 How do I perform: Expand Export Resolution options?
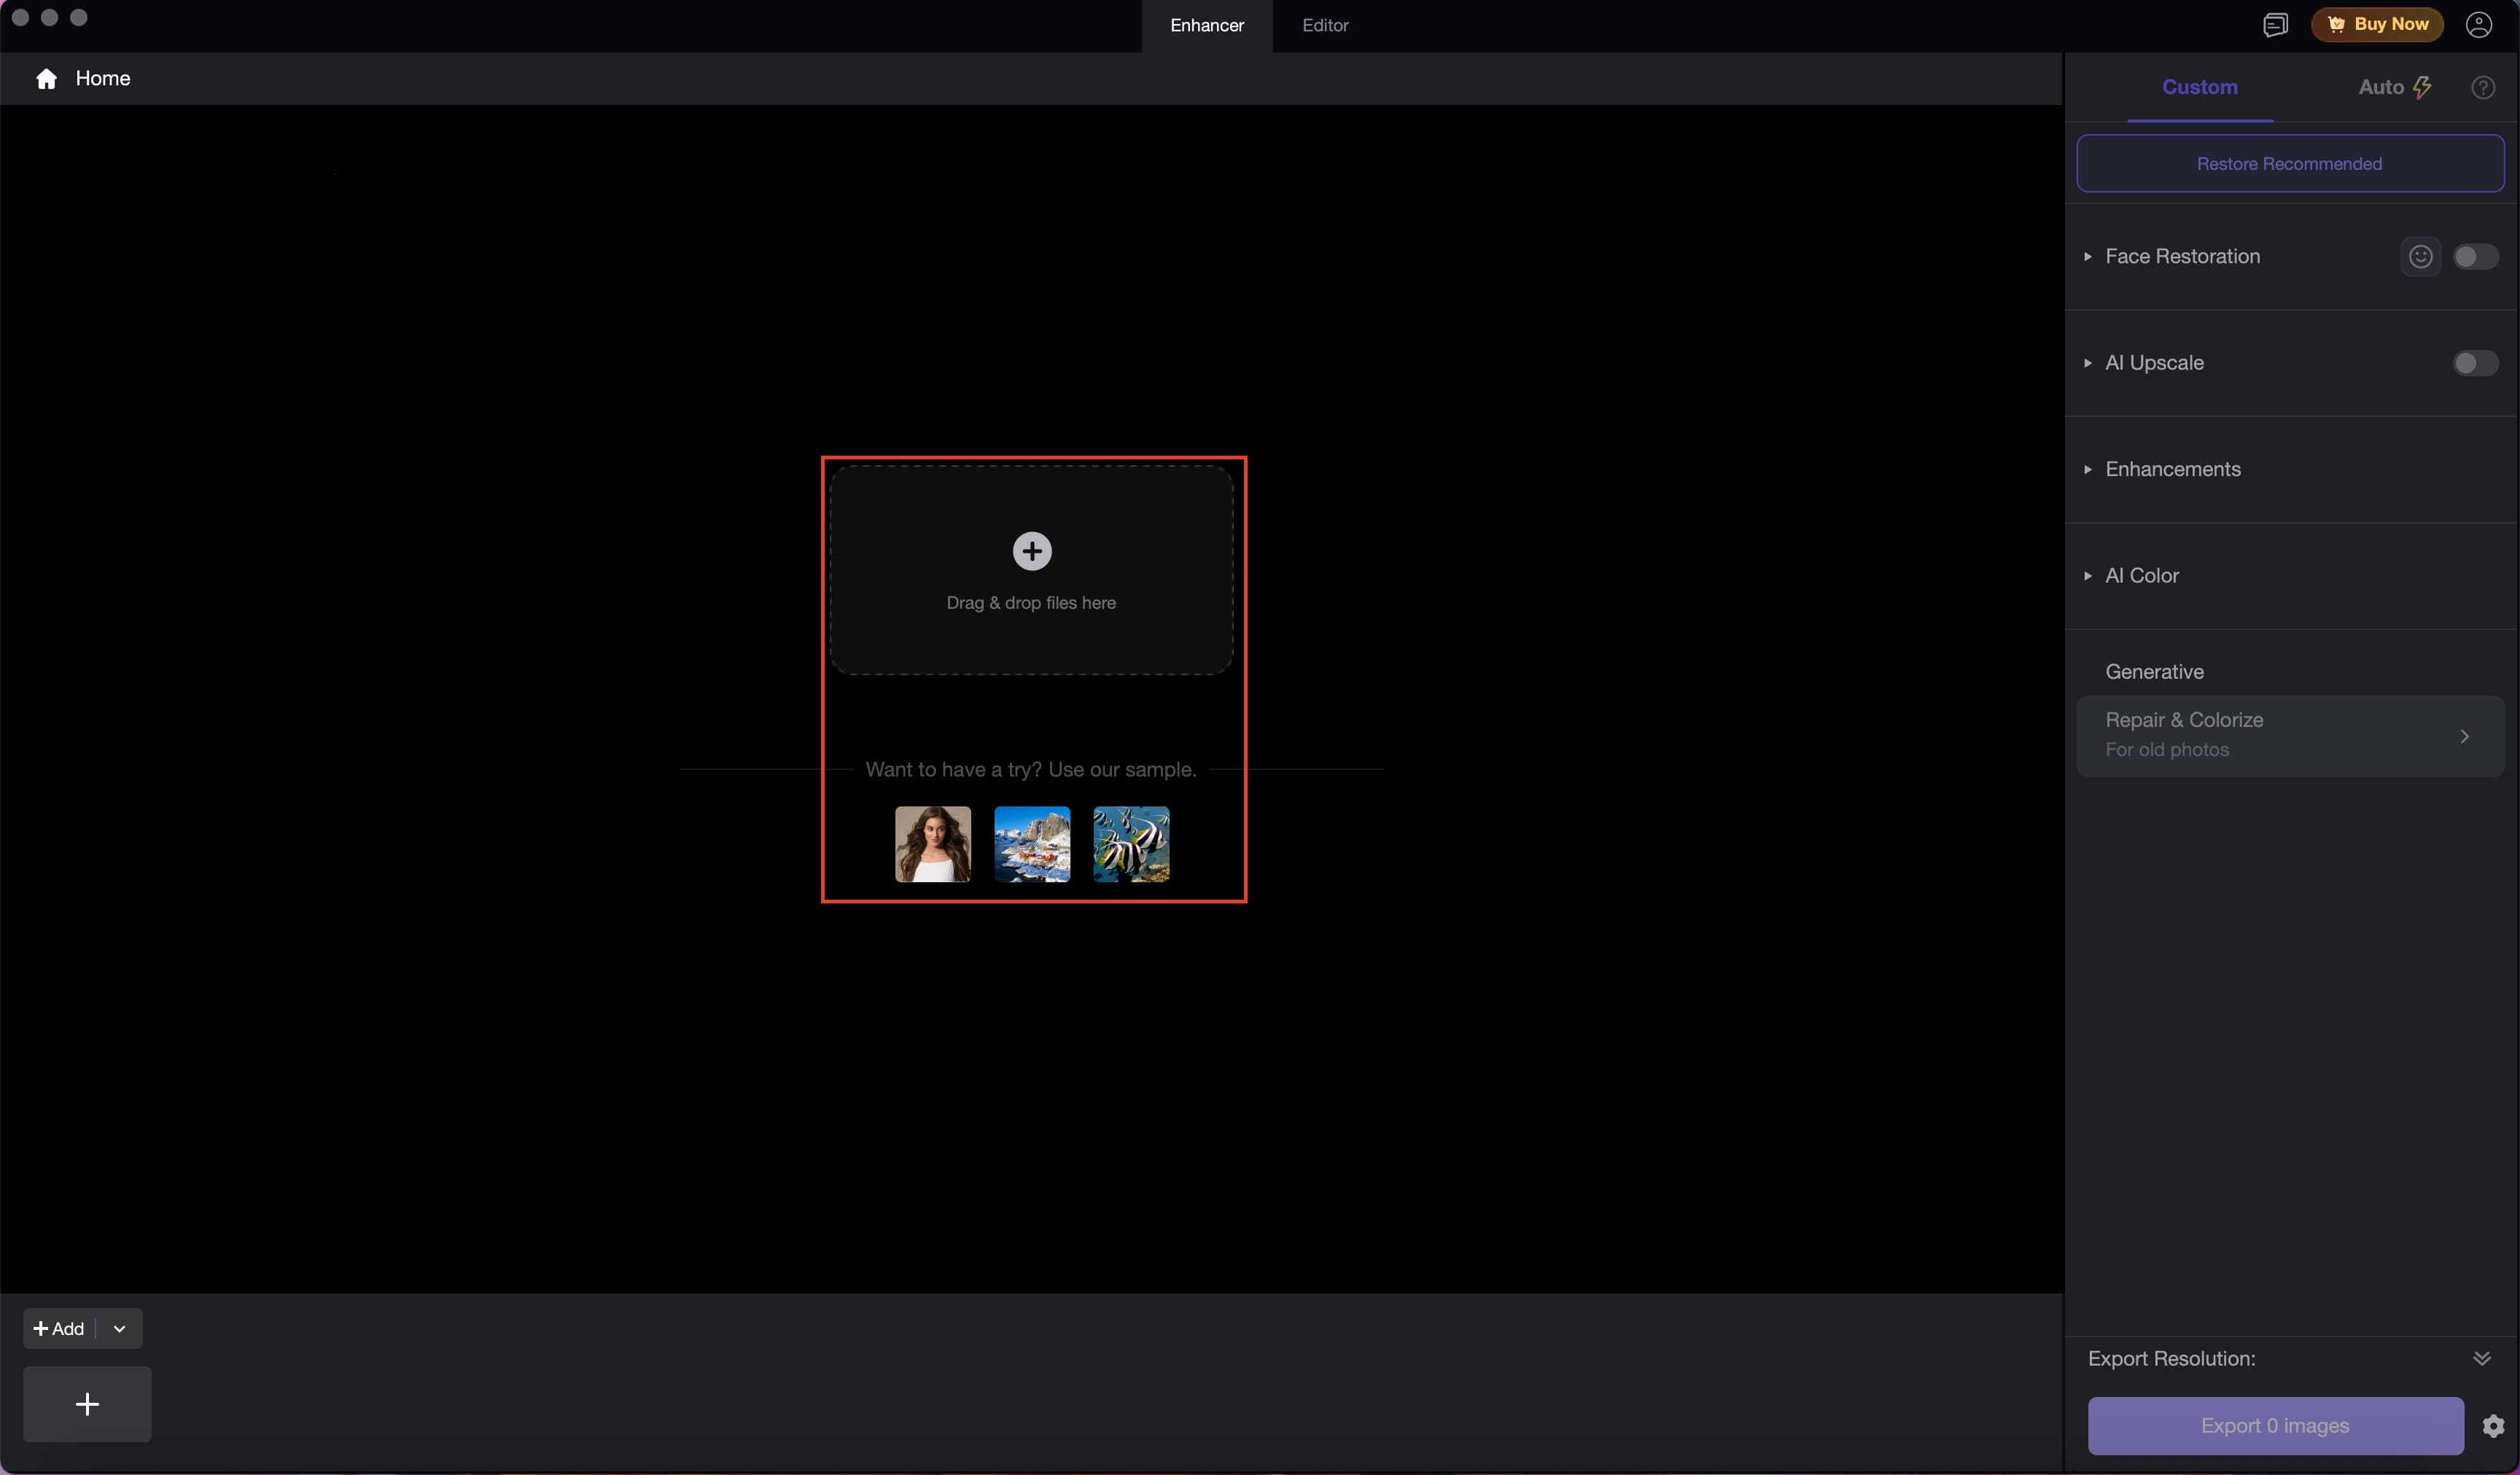(2481, 1358)
